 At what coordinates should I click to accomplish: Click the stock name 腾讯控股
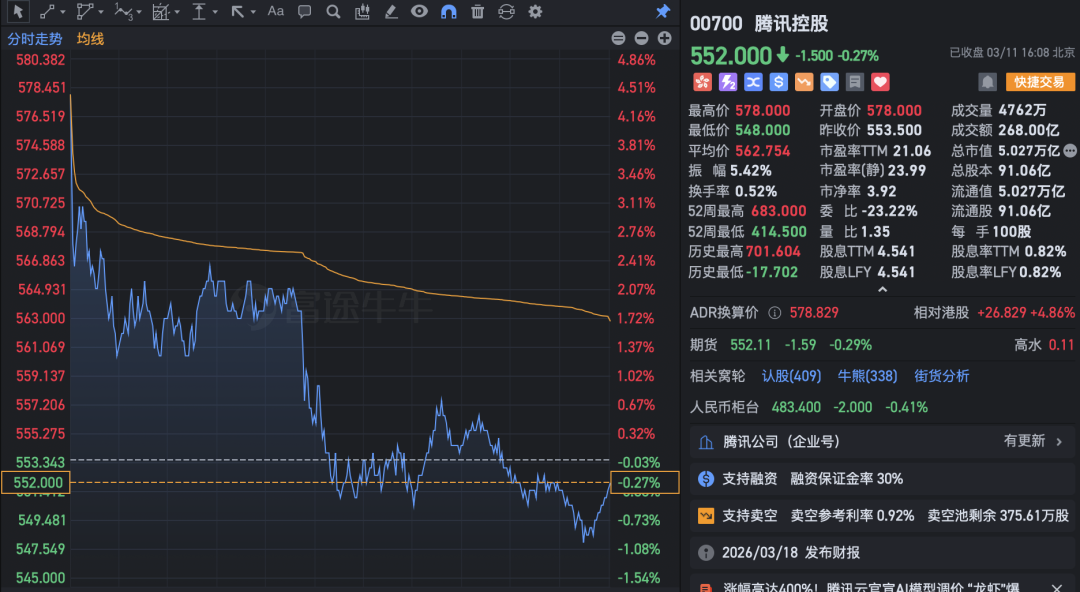(791, 24)
